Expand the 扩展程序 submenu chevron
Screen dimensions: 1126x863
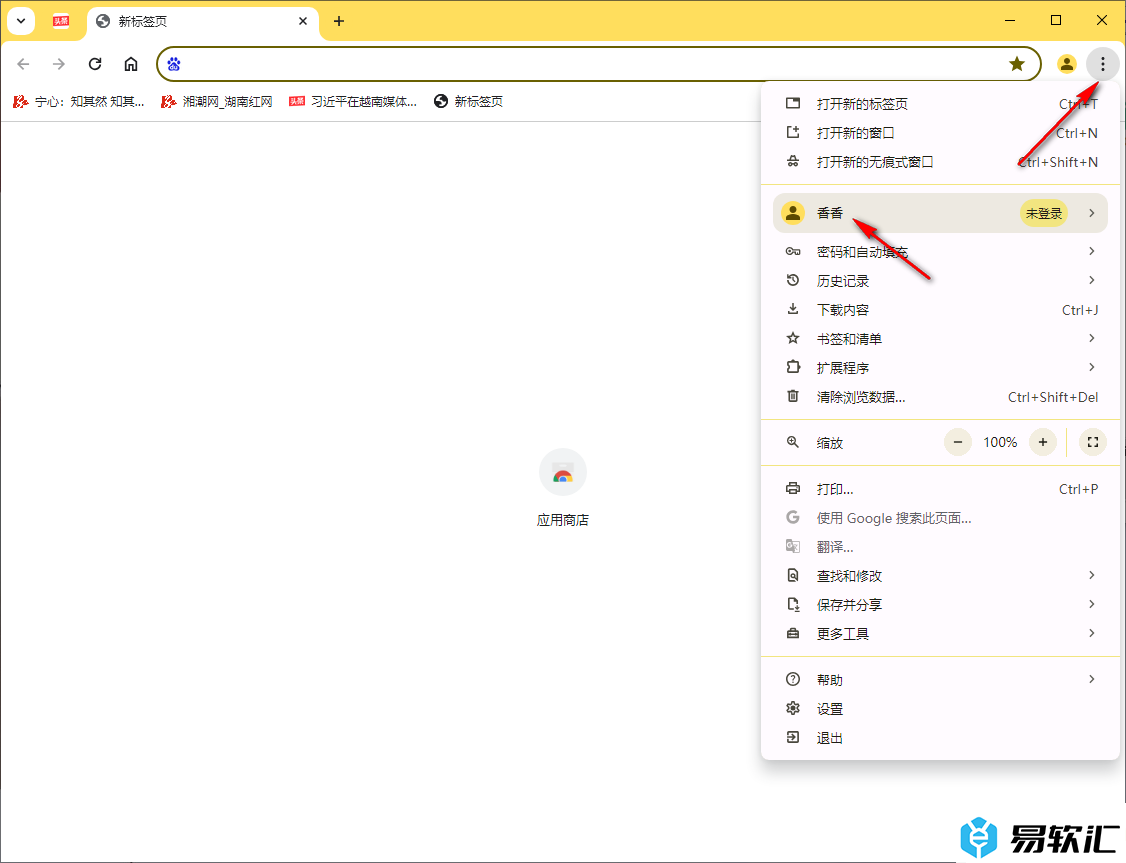(x=1092, y=367)
